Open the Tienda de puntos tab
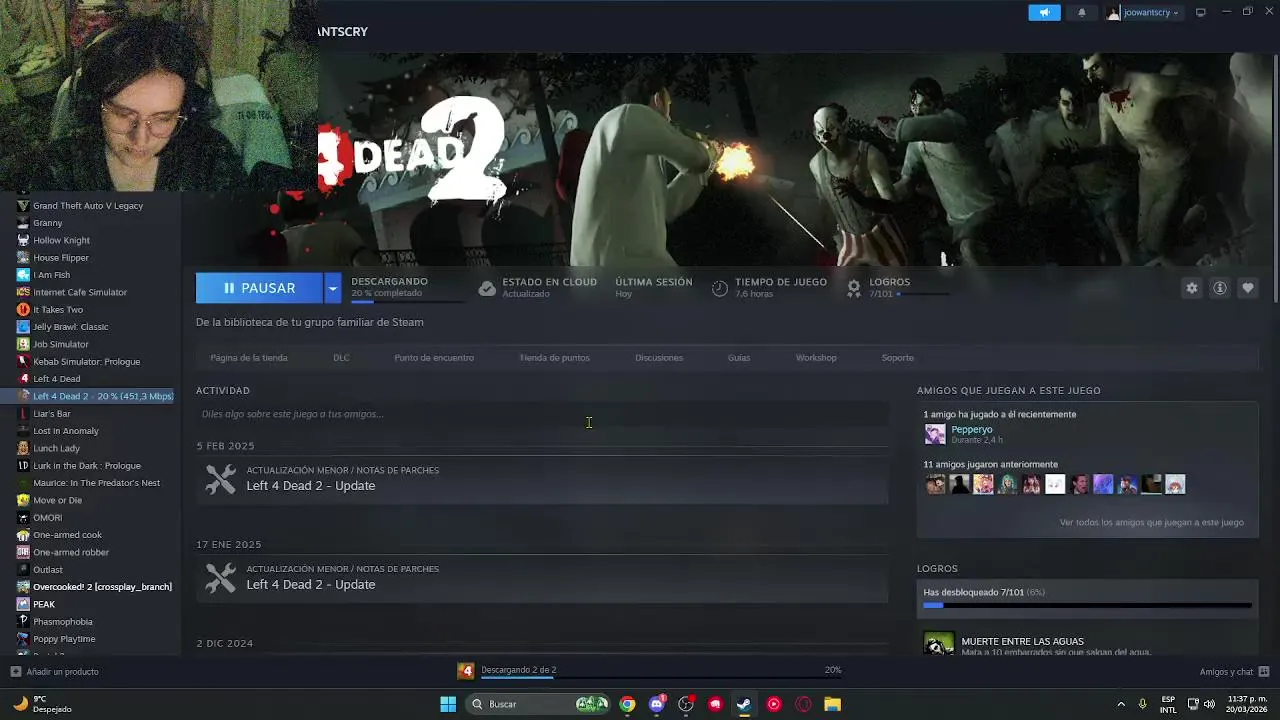 coord(555,358)
